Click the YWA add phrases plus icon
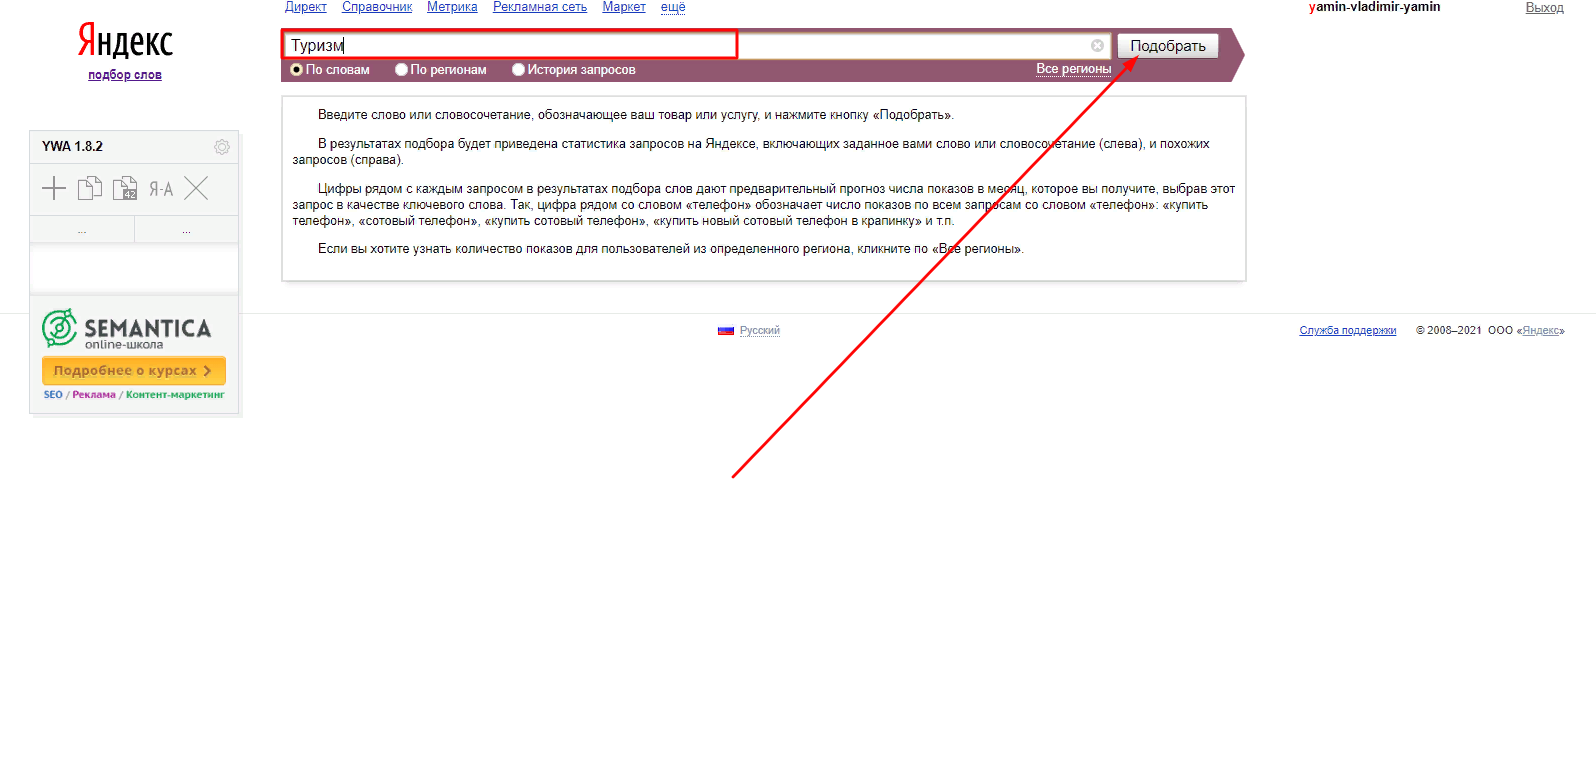This screenshot has height=778, width=1596. tap(54, 188)
